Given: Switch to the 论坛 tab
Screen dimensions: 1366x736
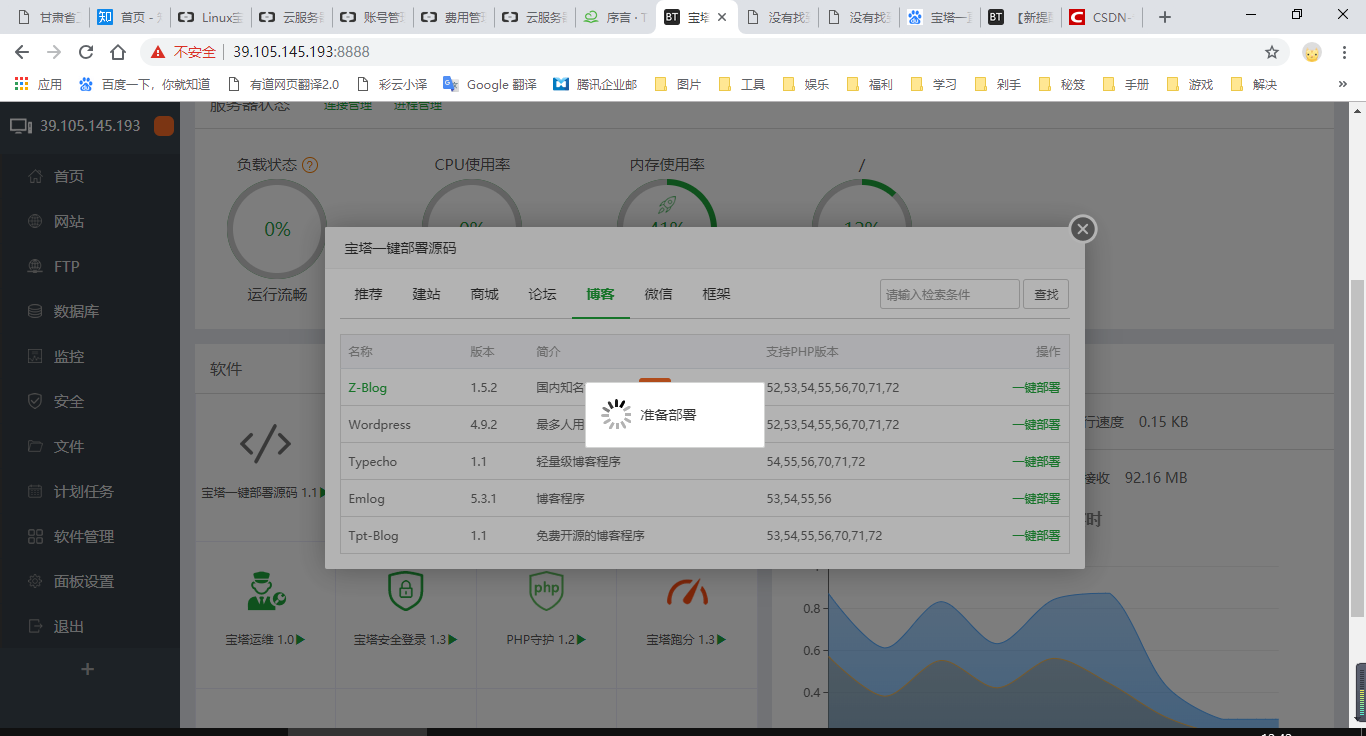Looking at the screenshot, I should coord(542,294).
